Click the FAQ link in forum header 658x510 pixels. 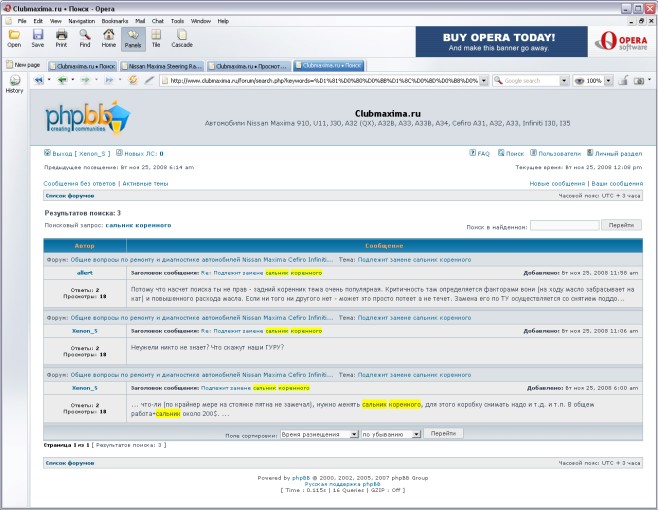tap(480, 154)
